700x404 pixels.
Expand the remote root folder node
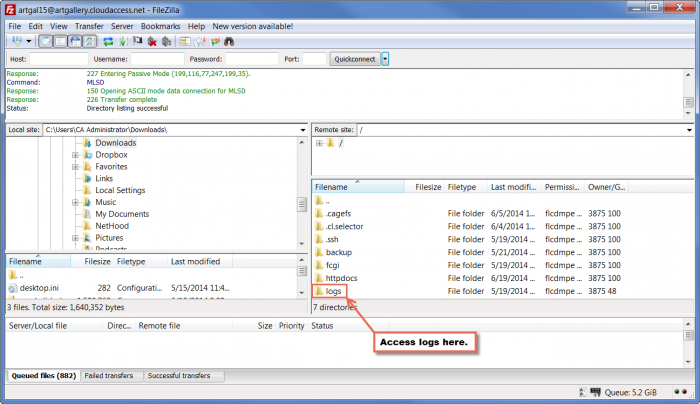(319, 143)
